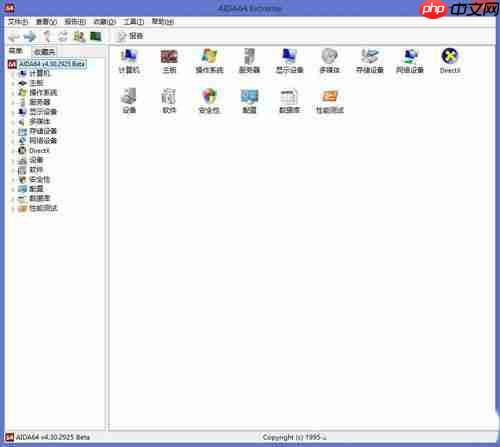Select 操作系统 in the left tree
The height and width of the screenshot is (447, 500).
tap(43, 93)
